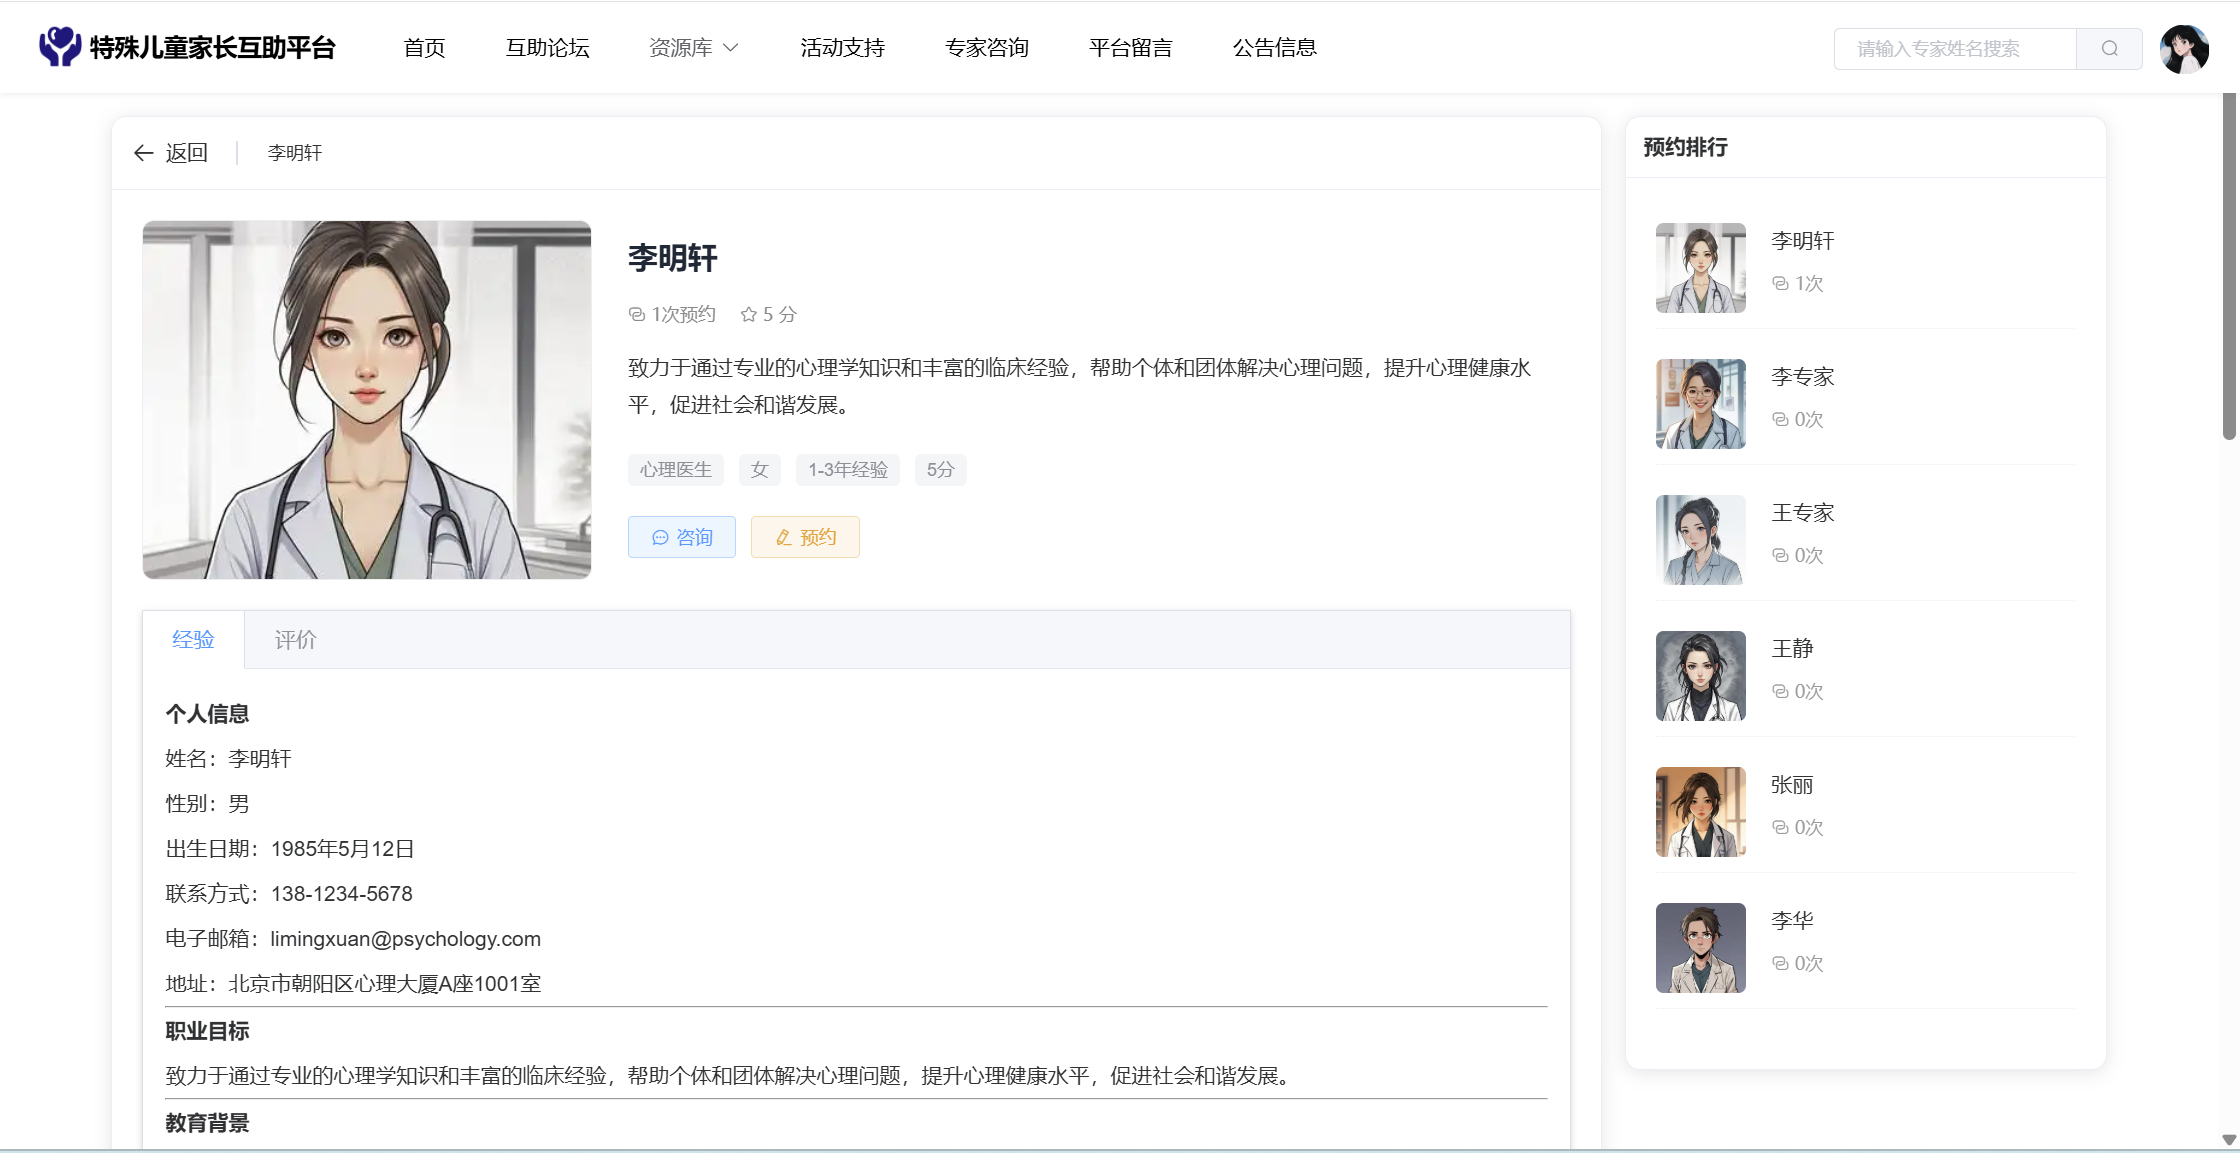This screenshot has width=2240, height=1153.
Task: Open 公告信息 in navigation
Action: click(x=1274, y=48)
